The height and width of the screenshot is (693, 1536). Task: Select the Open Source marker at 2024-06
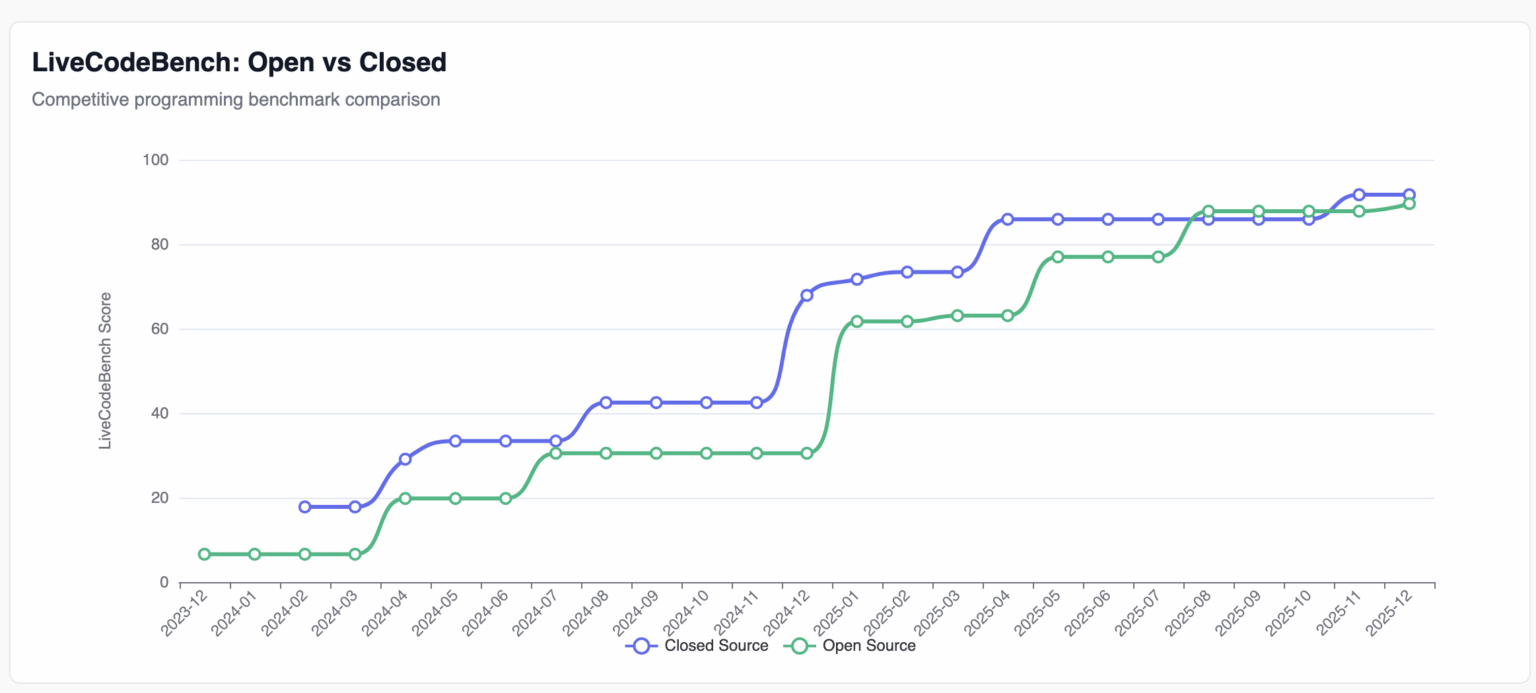pos(506,498)
